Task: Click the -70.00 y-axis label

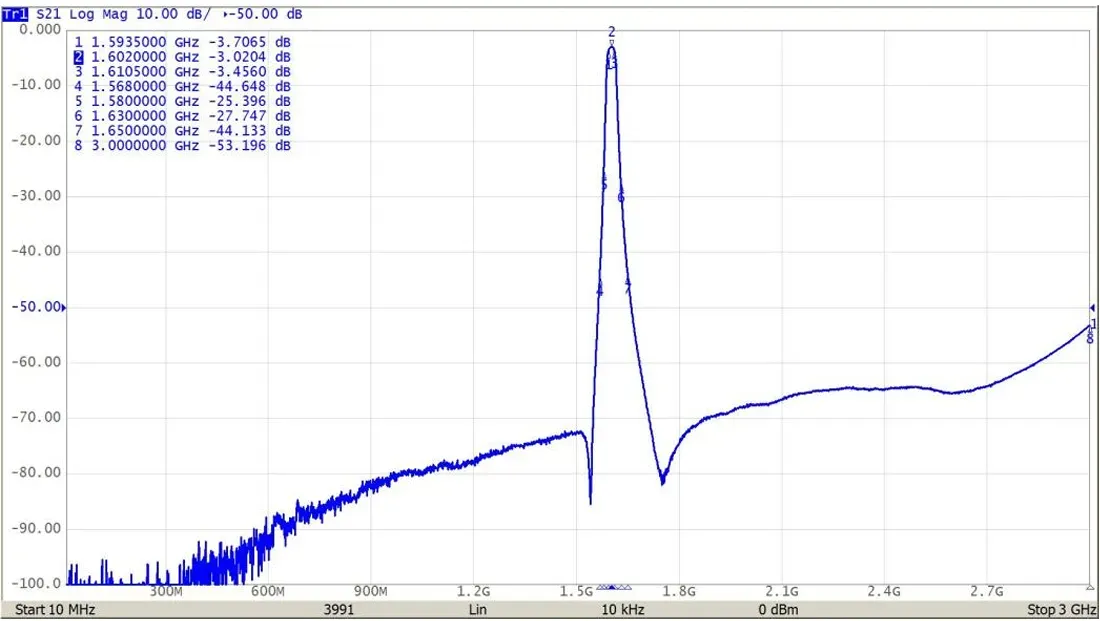Action: [x=36, y=418]
